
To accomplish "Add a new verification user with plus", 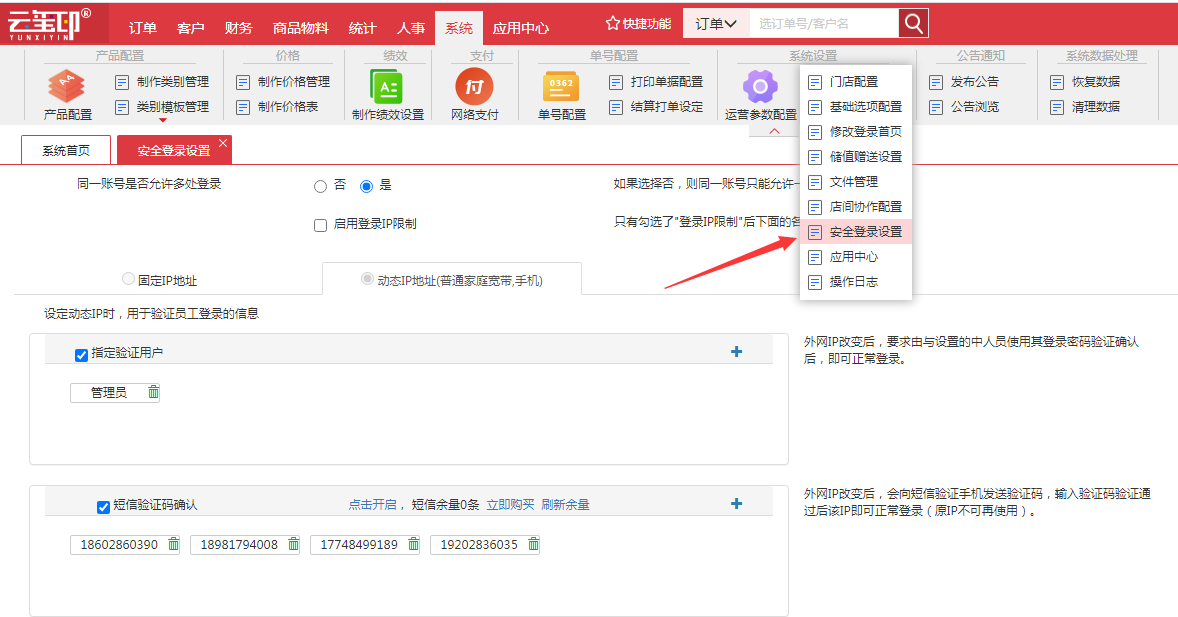I will [x=736, y=352].
